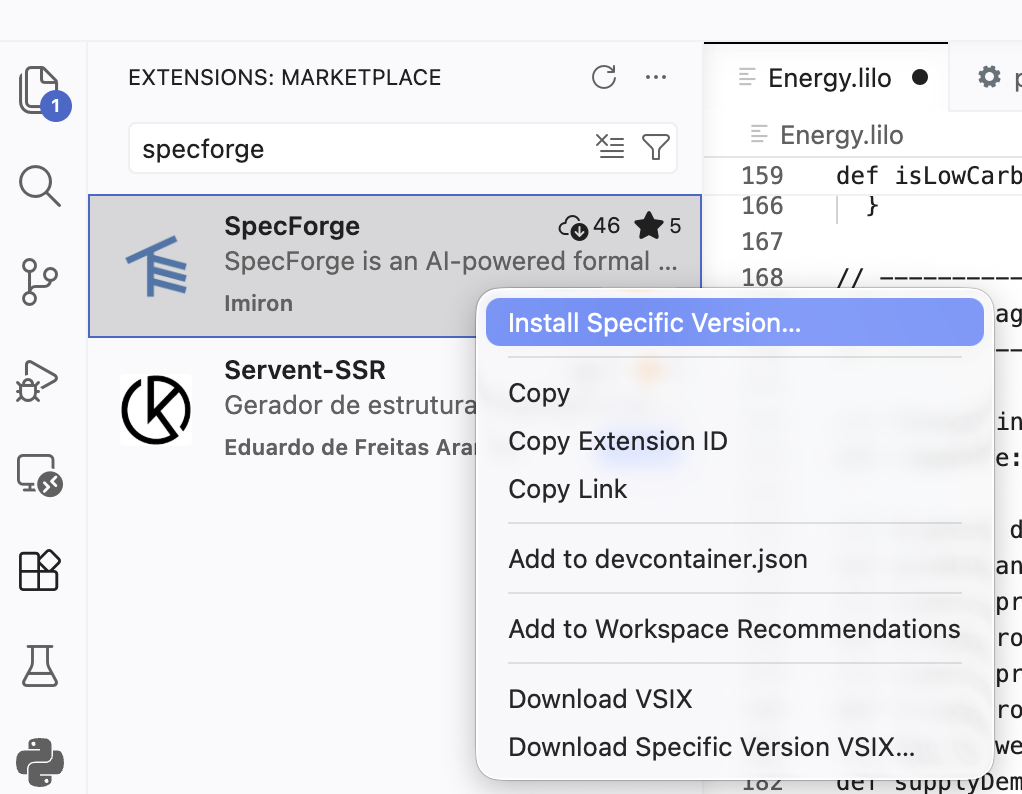Open Remote Explorer view

39,475
